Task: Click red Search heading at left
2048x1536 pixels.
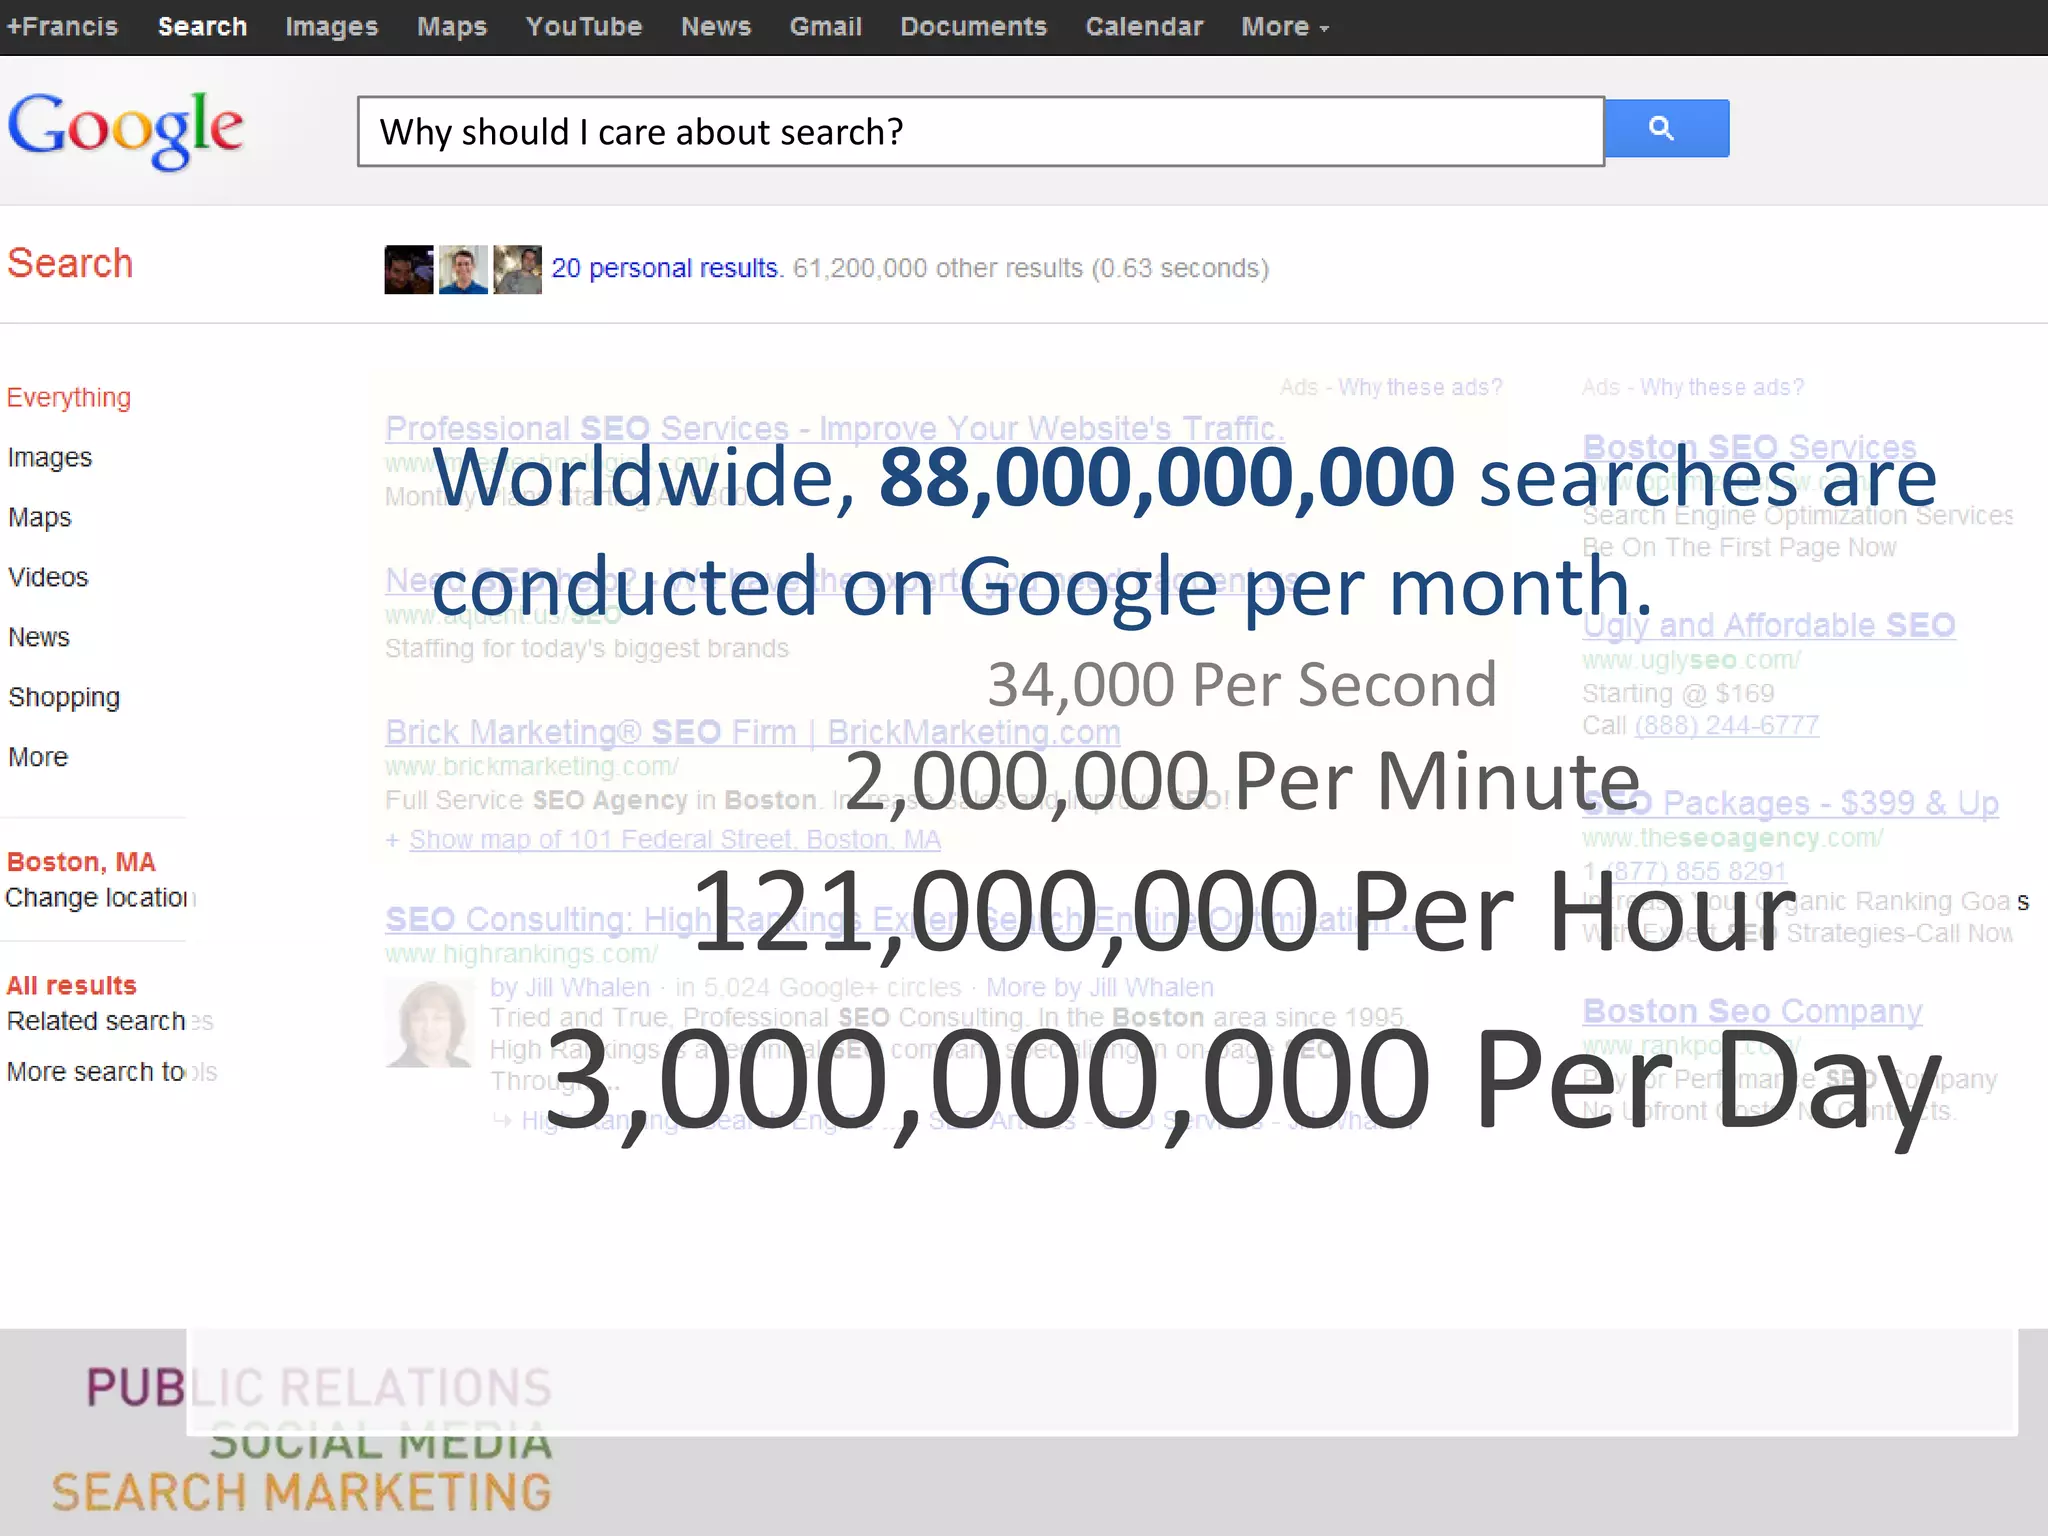Action: pos(70,264)
